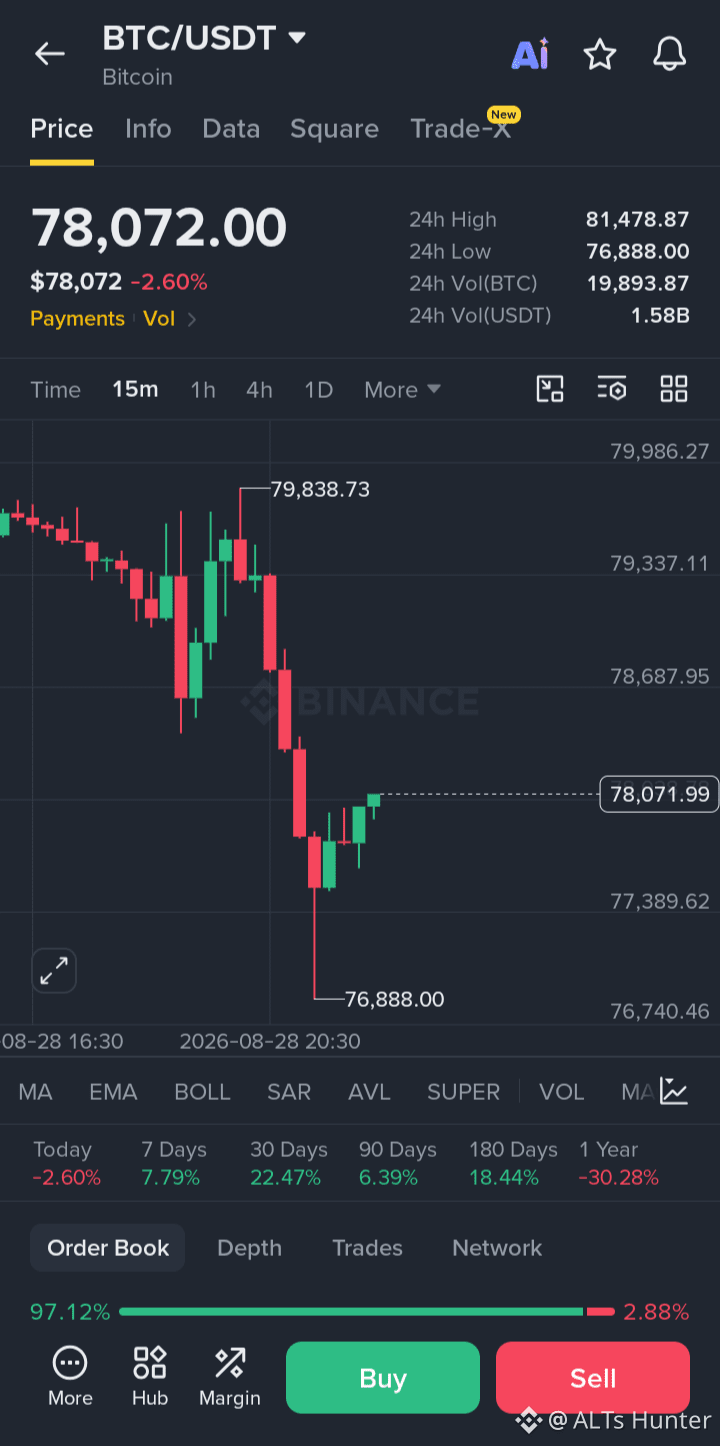This screenshot has height=1446, width=720.
Task: Toggle the SUPER indicator
Action: (x=463, y=1092)
